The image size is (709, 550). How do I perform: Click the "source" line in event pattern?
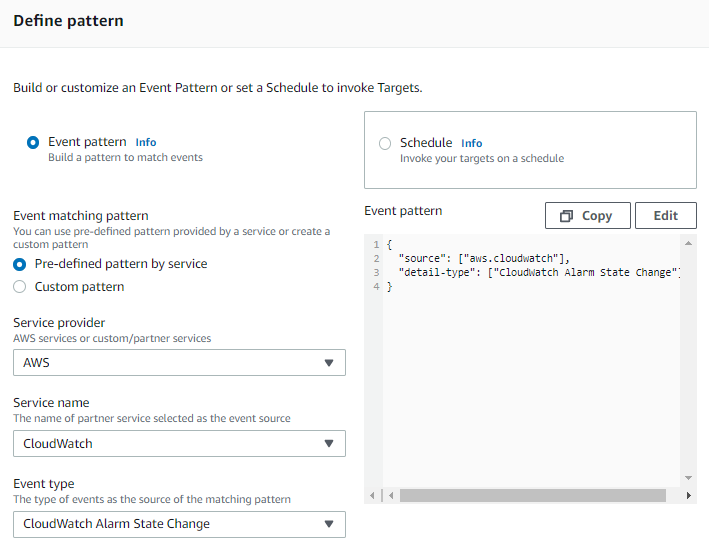tap(484, 259)
